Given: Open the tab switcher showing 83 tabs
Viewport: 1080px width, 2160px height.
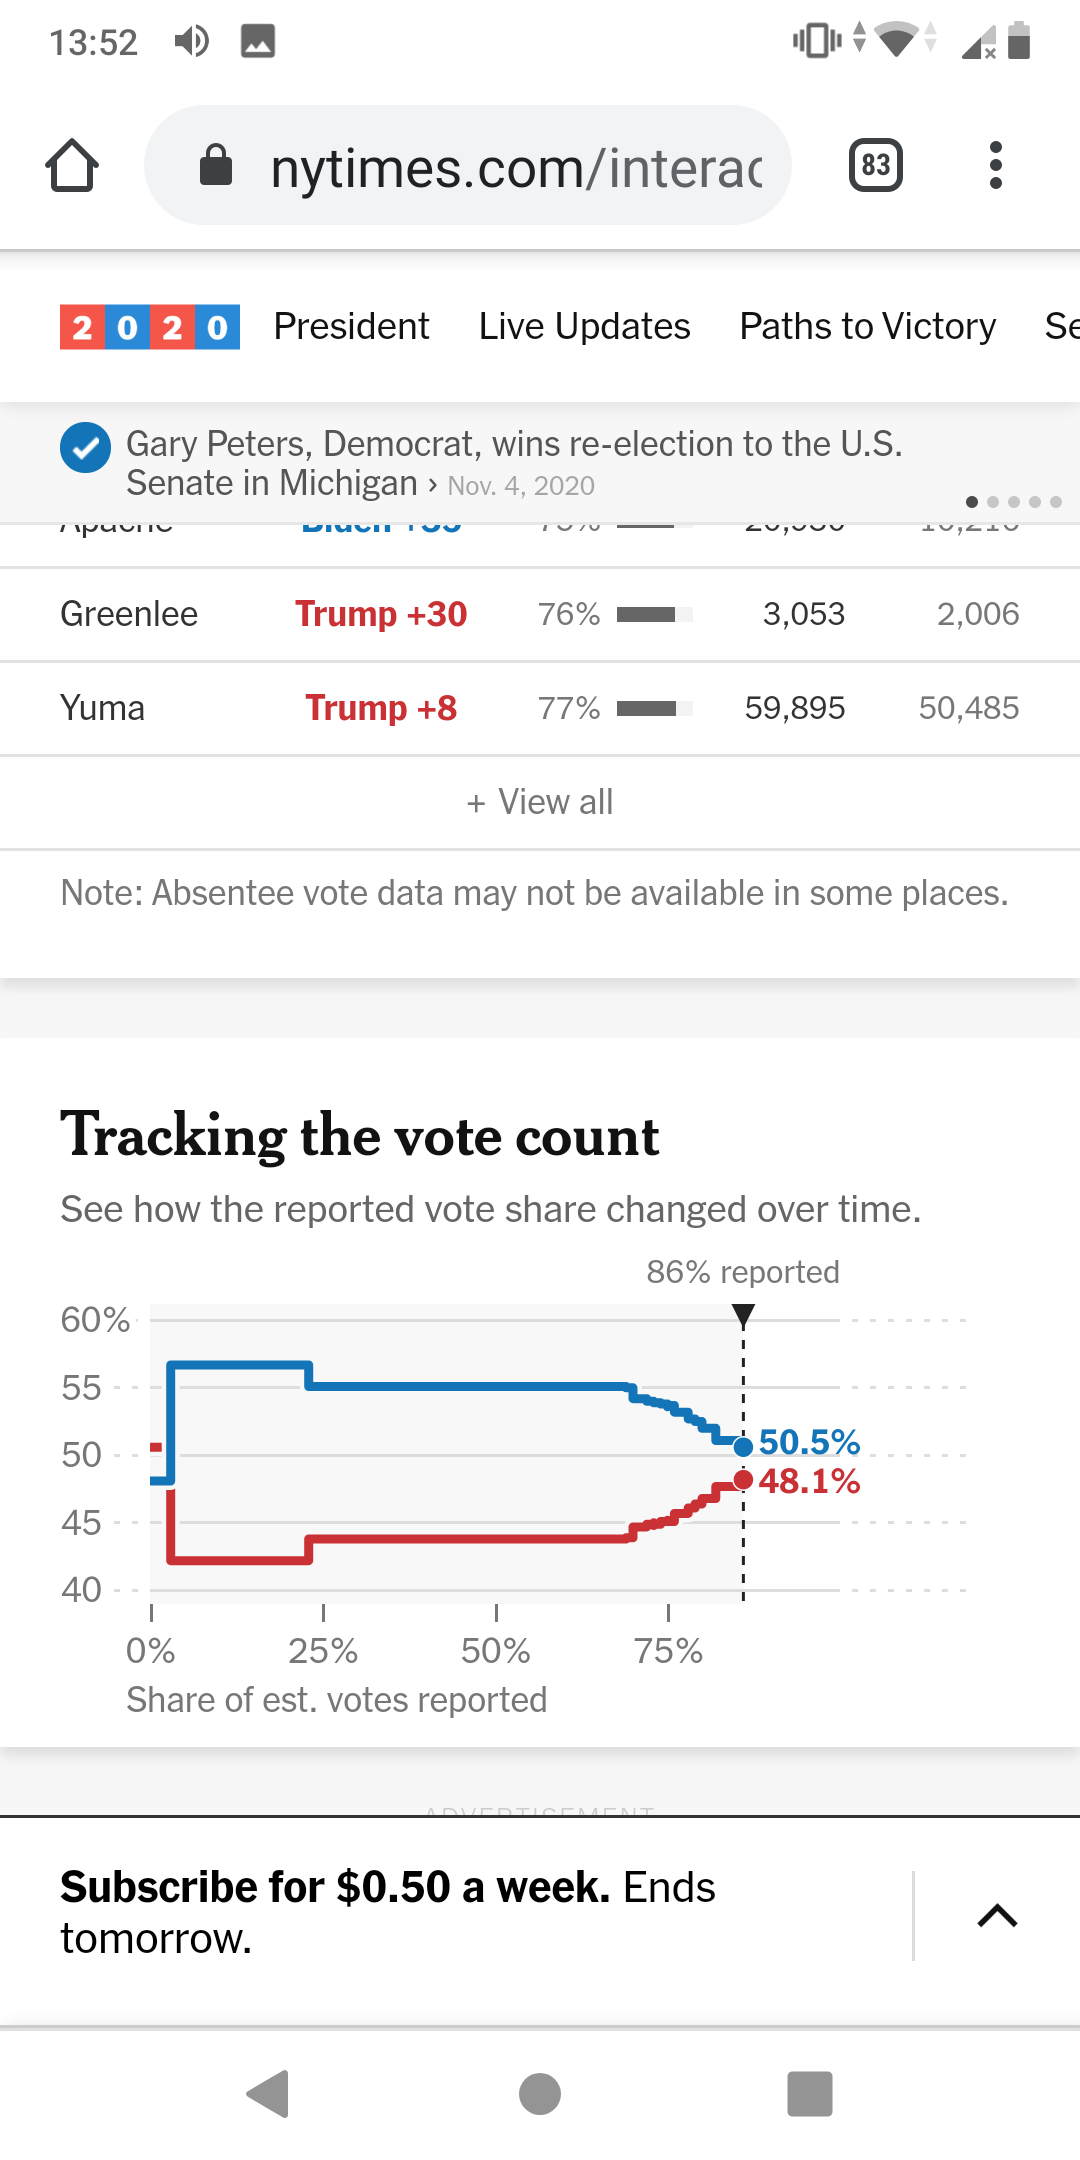Looking at the screenshot, I should point(875,165).
